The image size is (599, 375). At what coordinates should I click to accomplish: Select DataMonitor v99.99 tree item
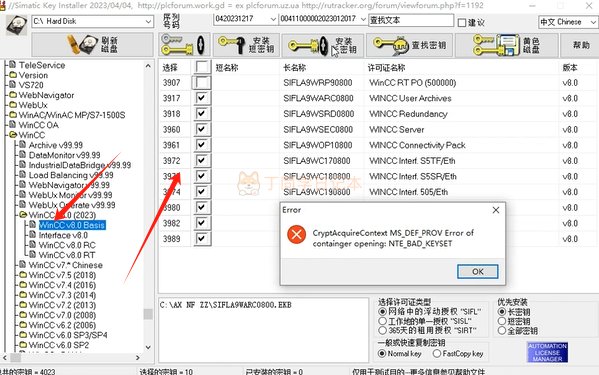65,155
